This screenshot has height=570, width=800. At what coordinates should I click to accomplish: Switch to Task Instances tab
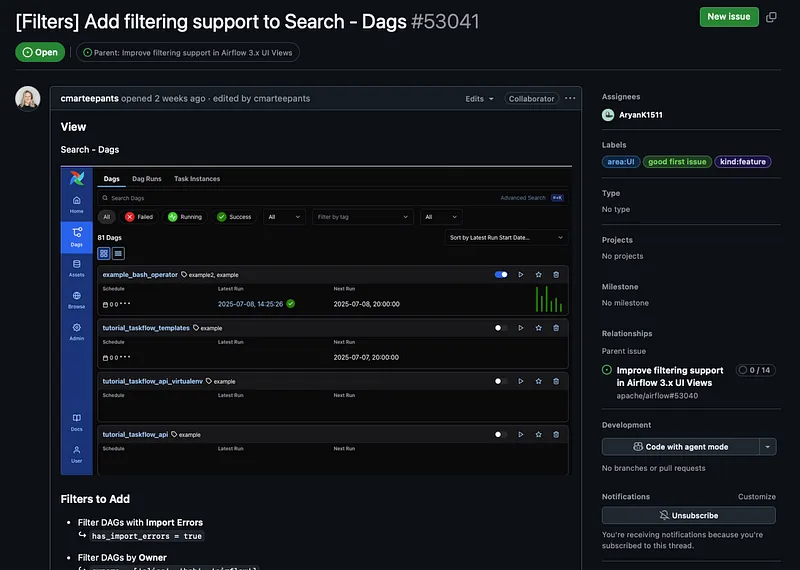coord(197,179)
